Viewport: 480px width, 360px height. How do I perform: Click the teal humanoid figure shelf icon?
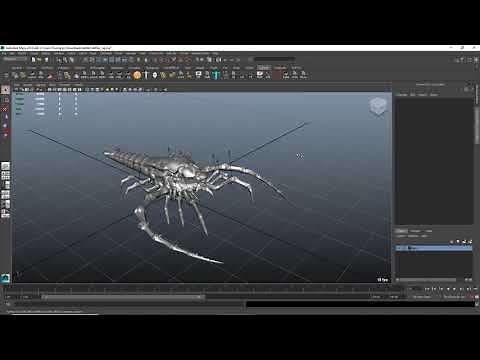[x=216, y=75]
